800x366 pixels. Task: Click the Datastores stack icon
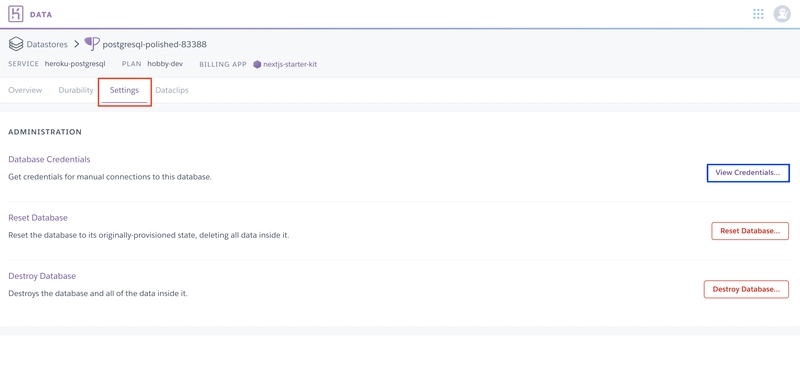(x=16, y=44)
